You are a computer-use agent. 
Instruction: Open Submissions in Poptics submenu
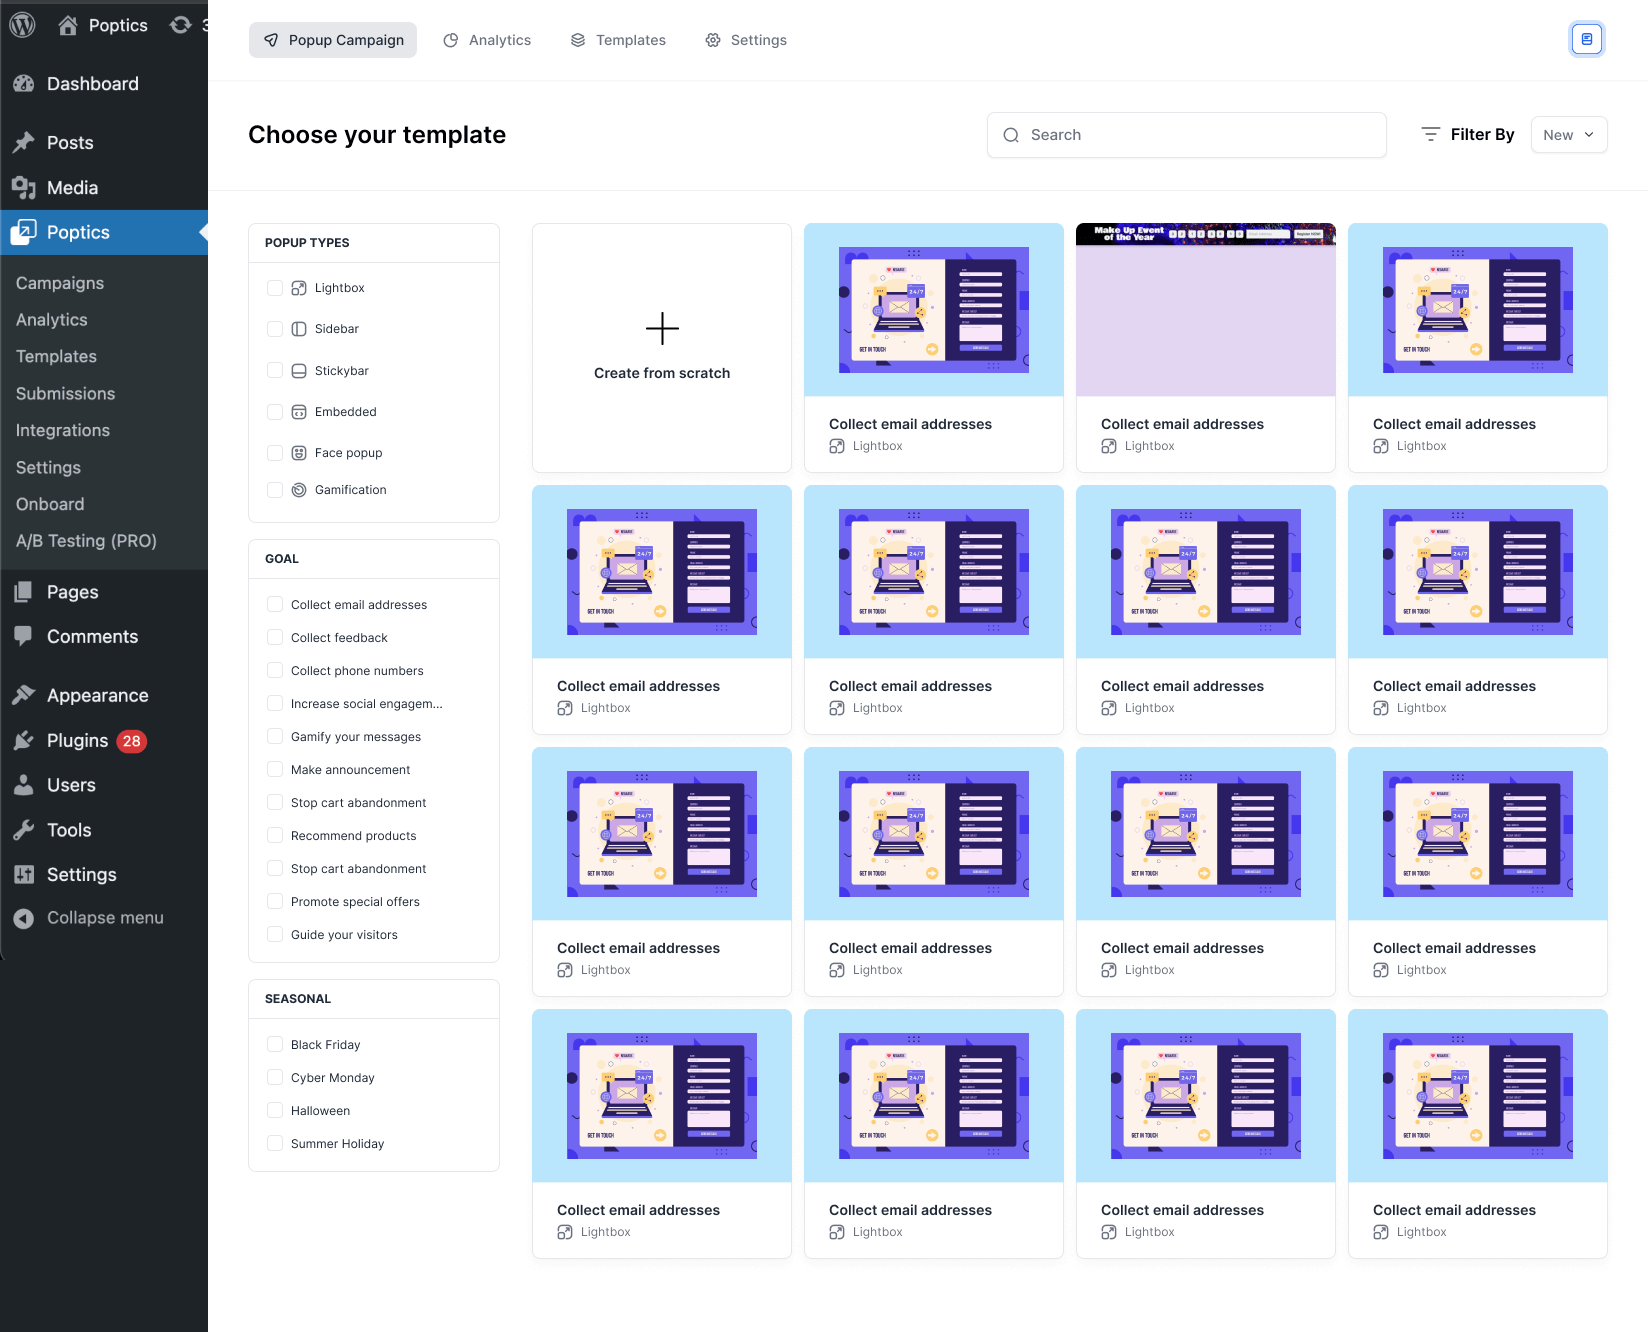[65, 394]
